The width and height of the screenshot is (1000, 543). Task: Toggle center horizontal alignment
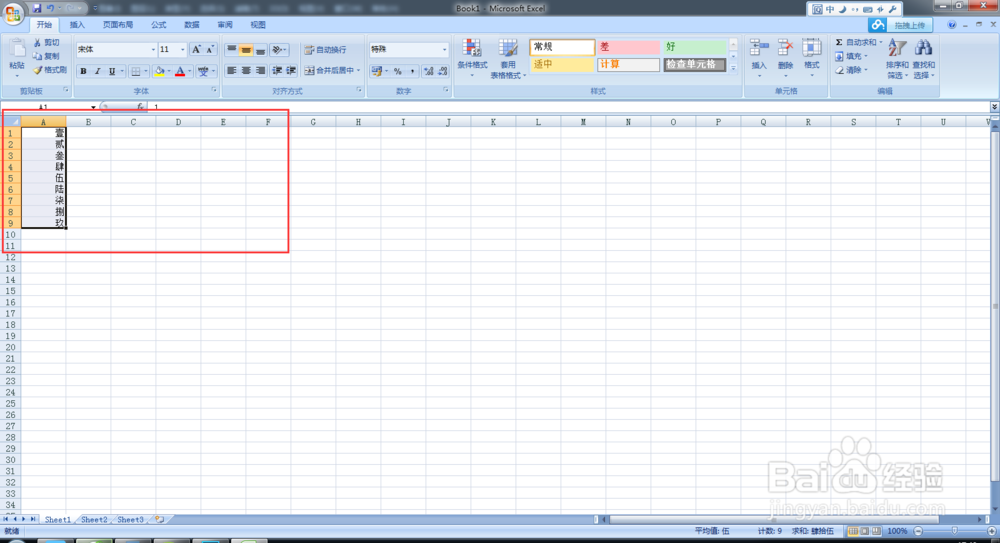tap(246, 71)
